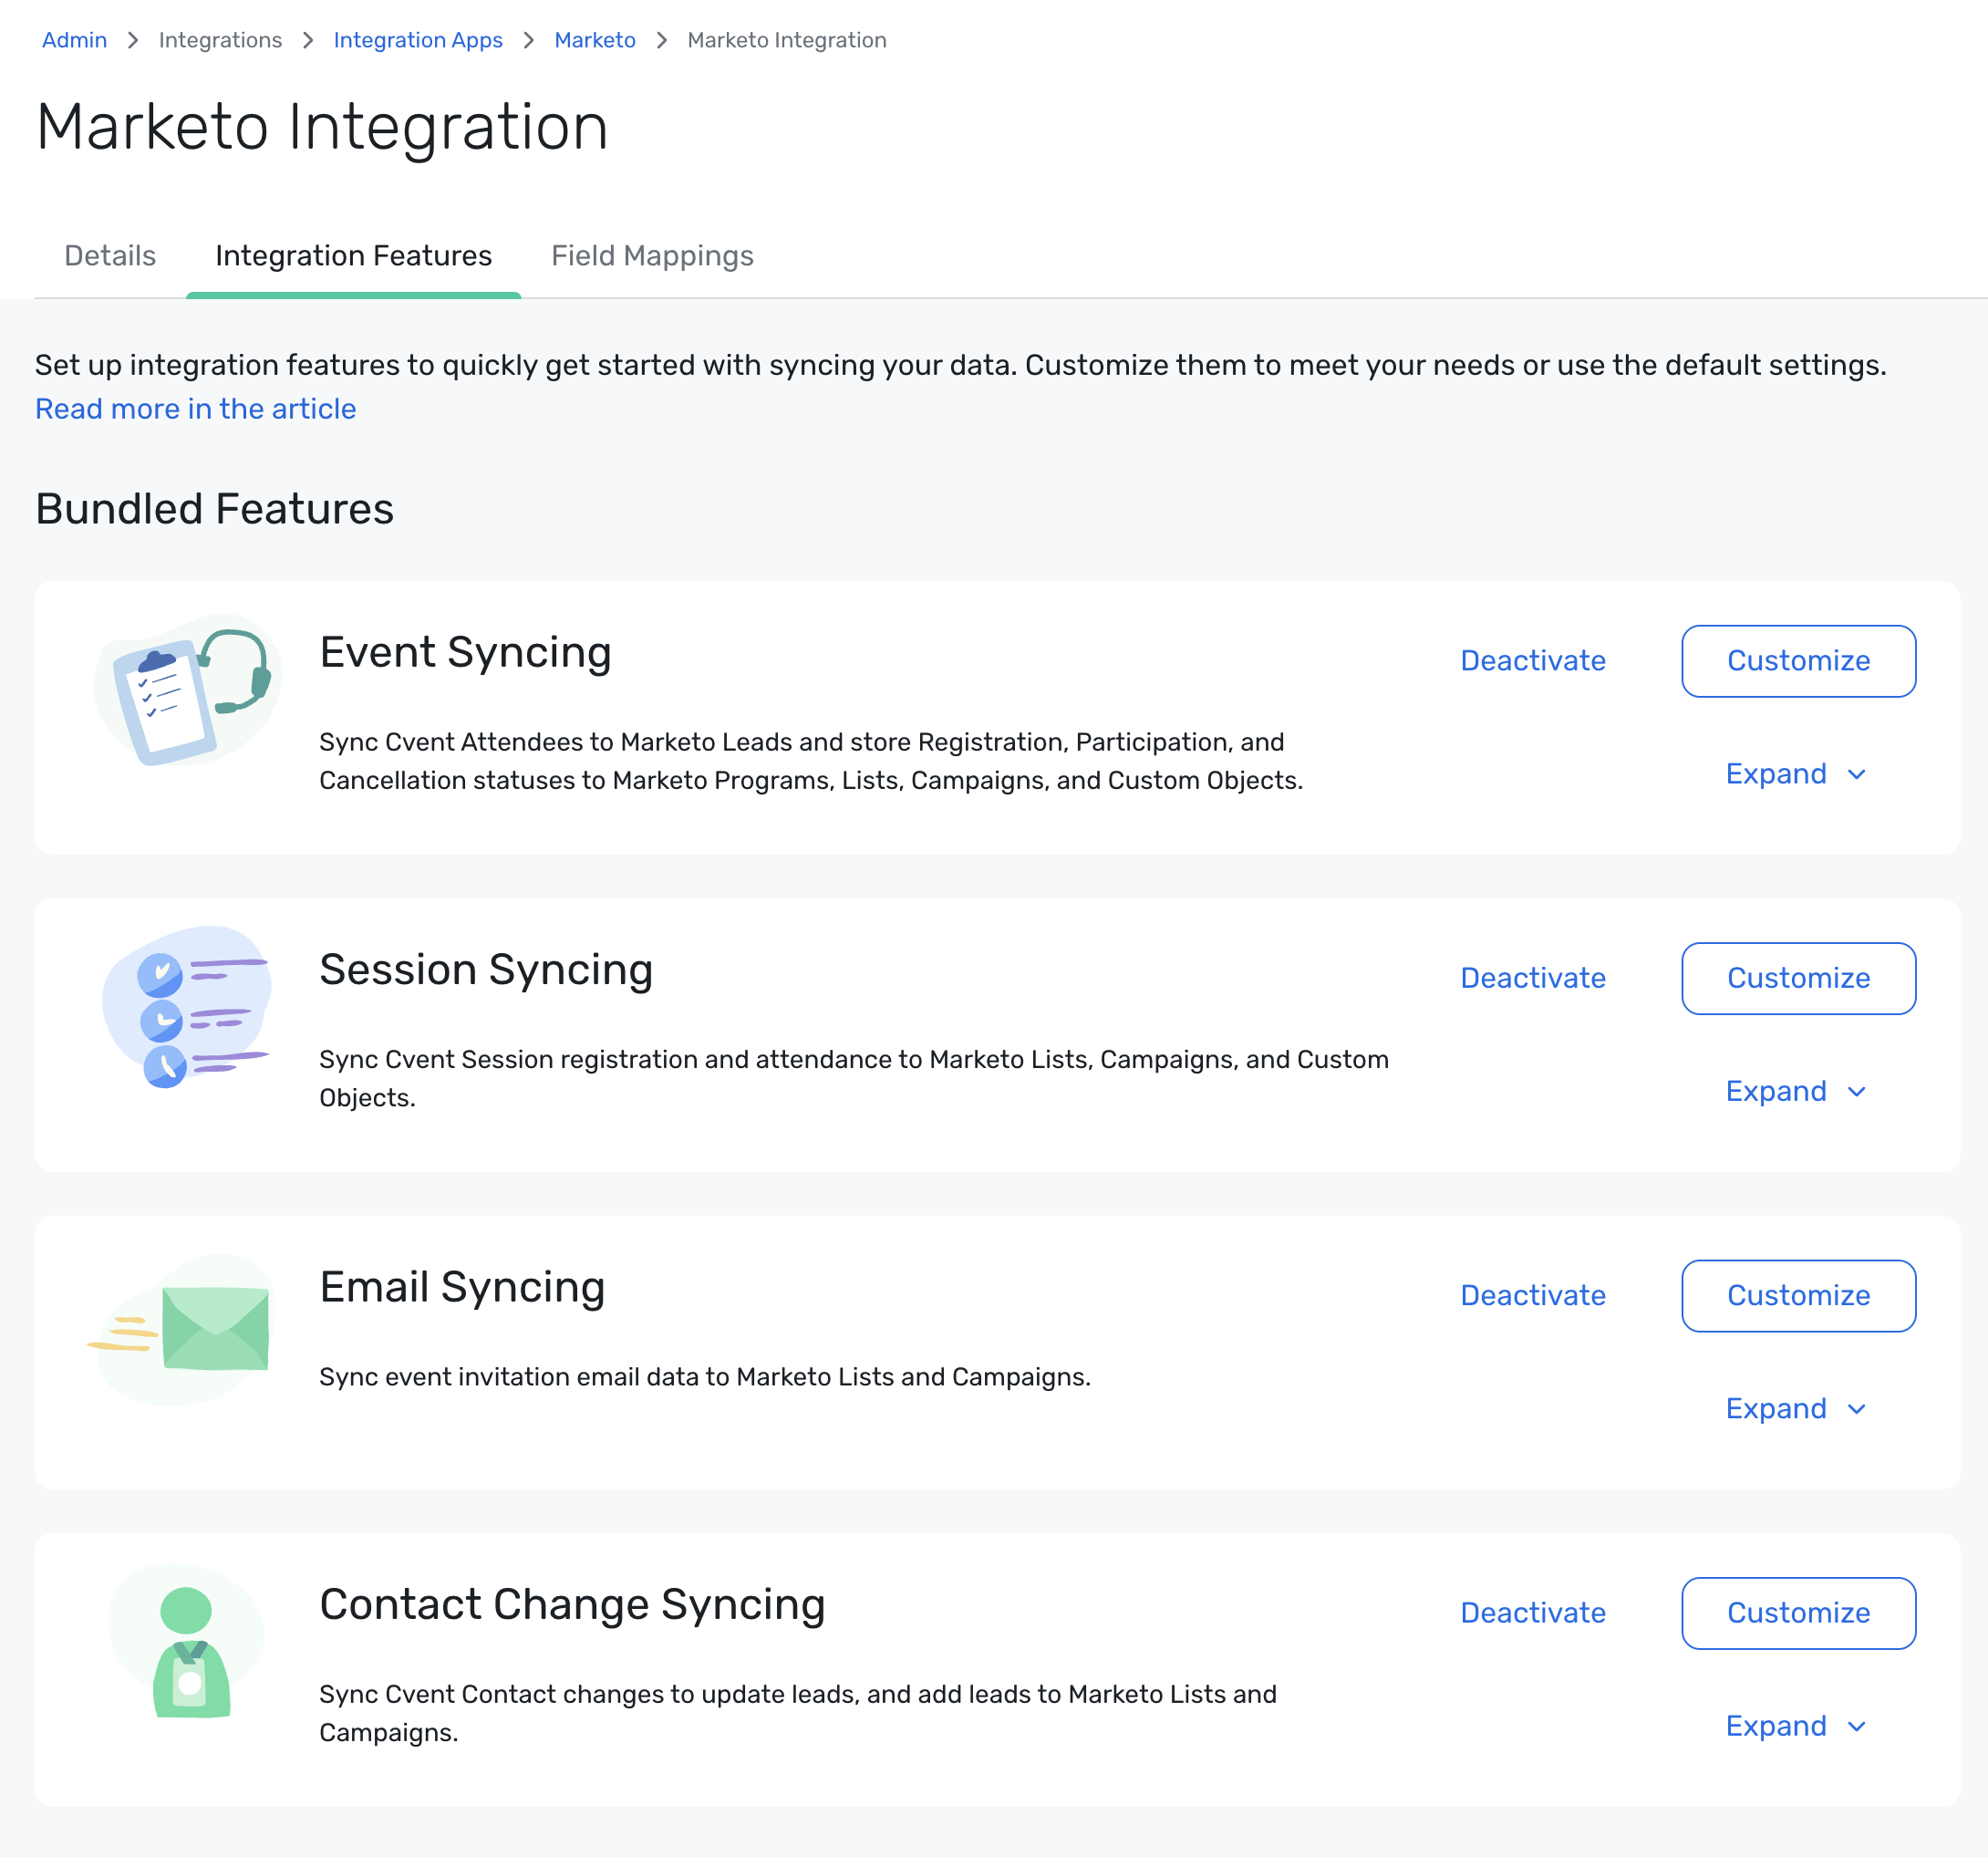Expand the Contact Change Syncing feature card
The width and height of the screenshot is (1988, 1857).
tap(1796, 1726)
